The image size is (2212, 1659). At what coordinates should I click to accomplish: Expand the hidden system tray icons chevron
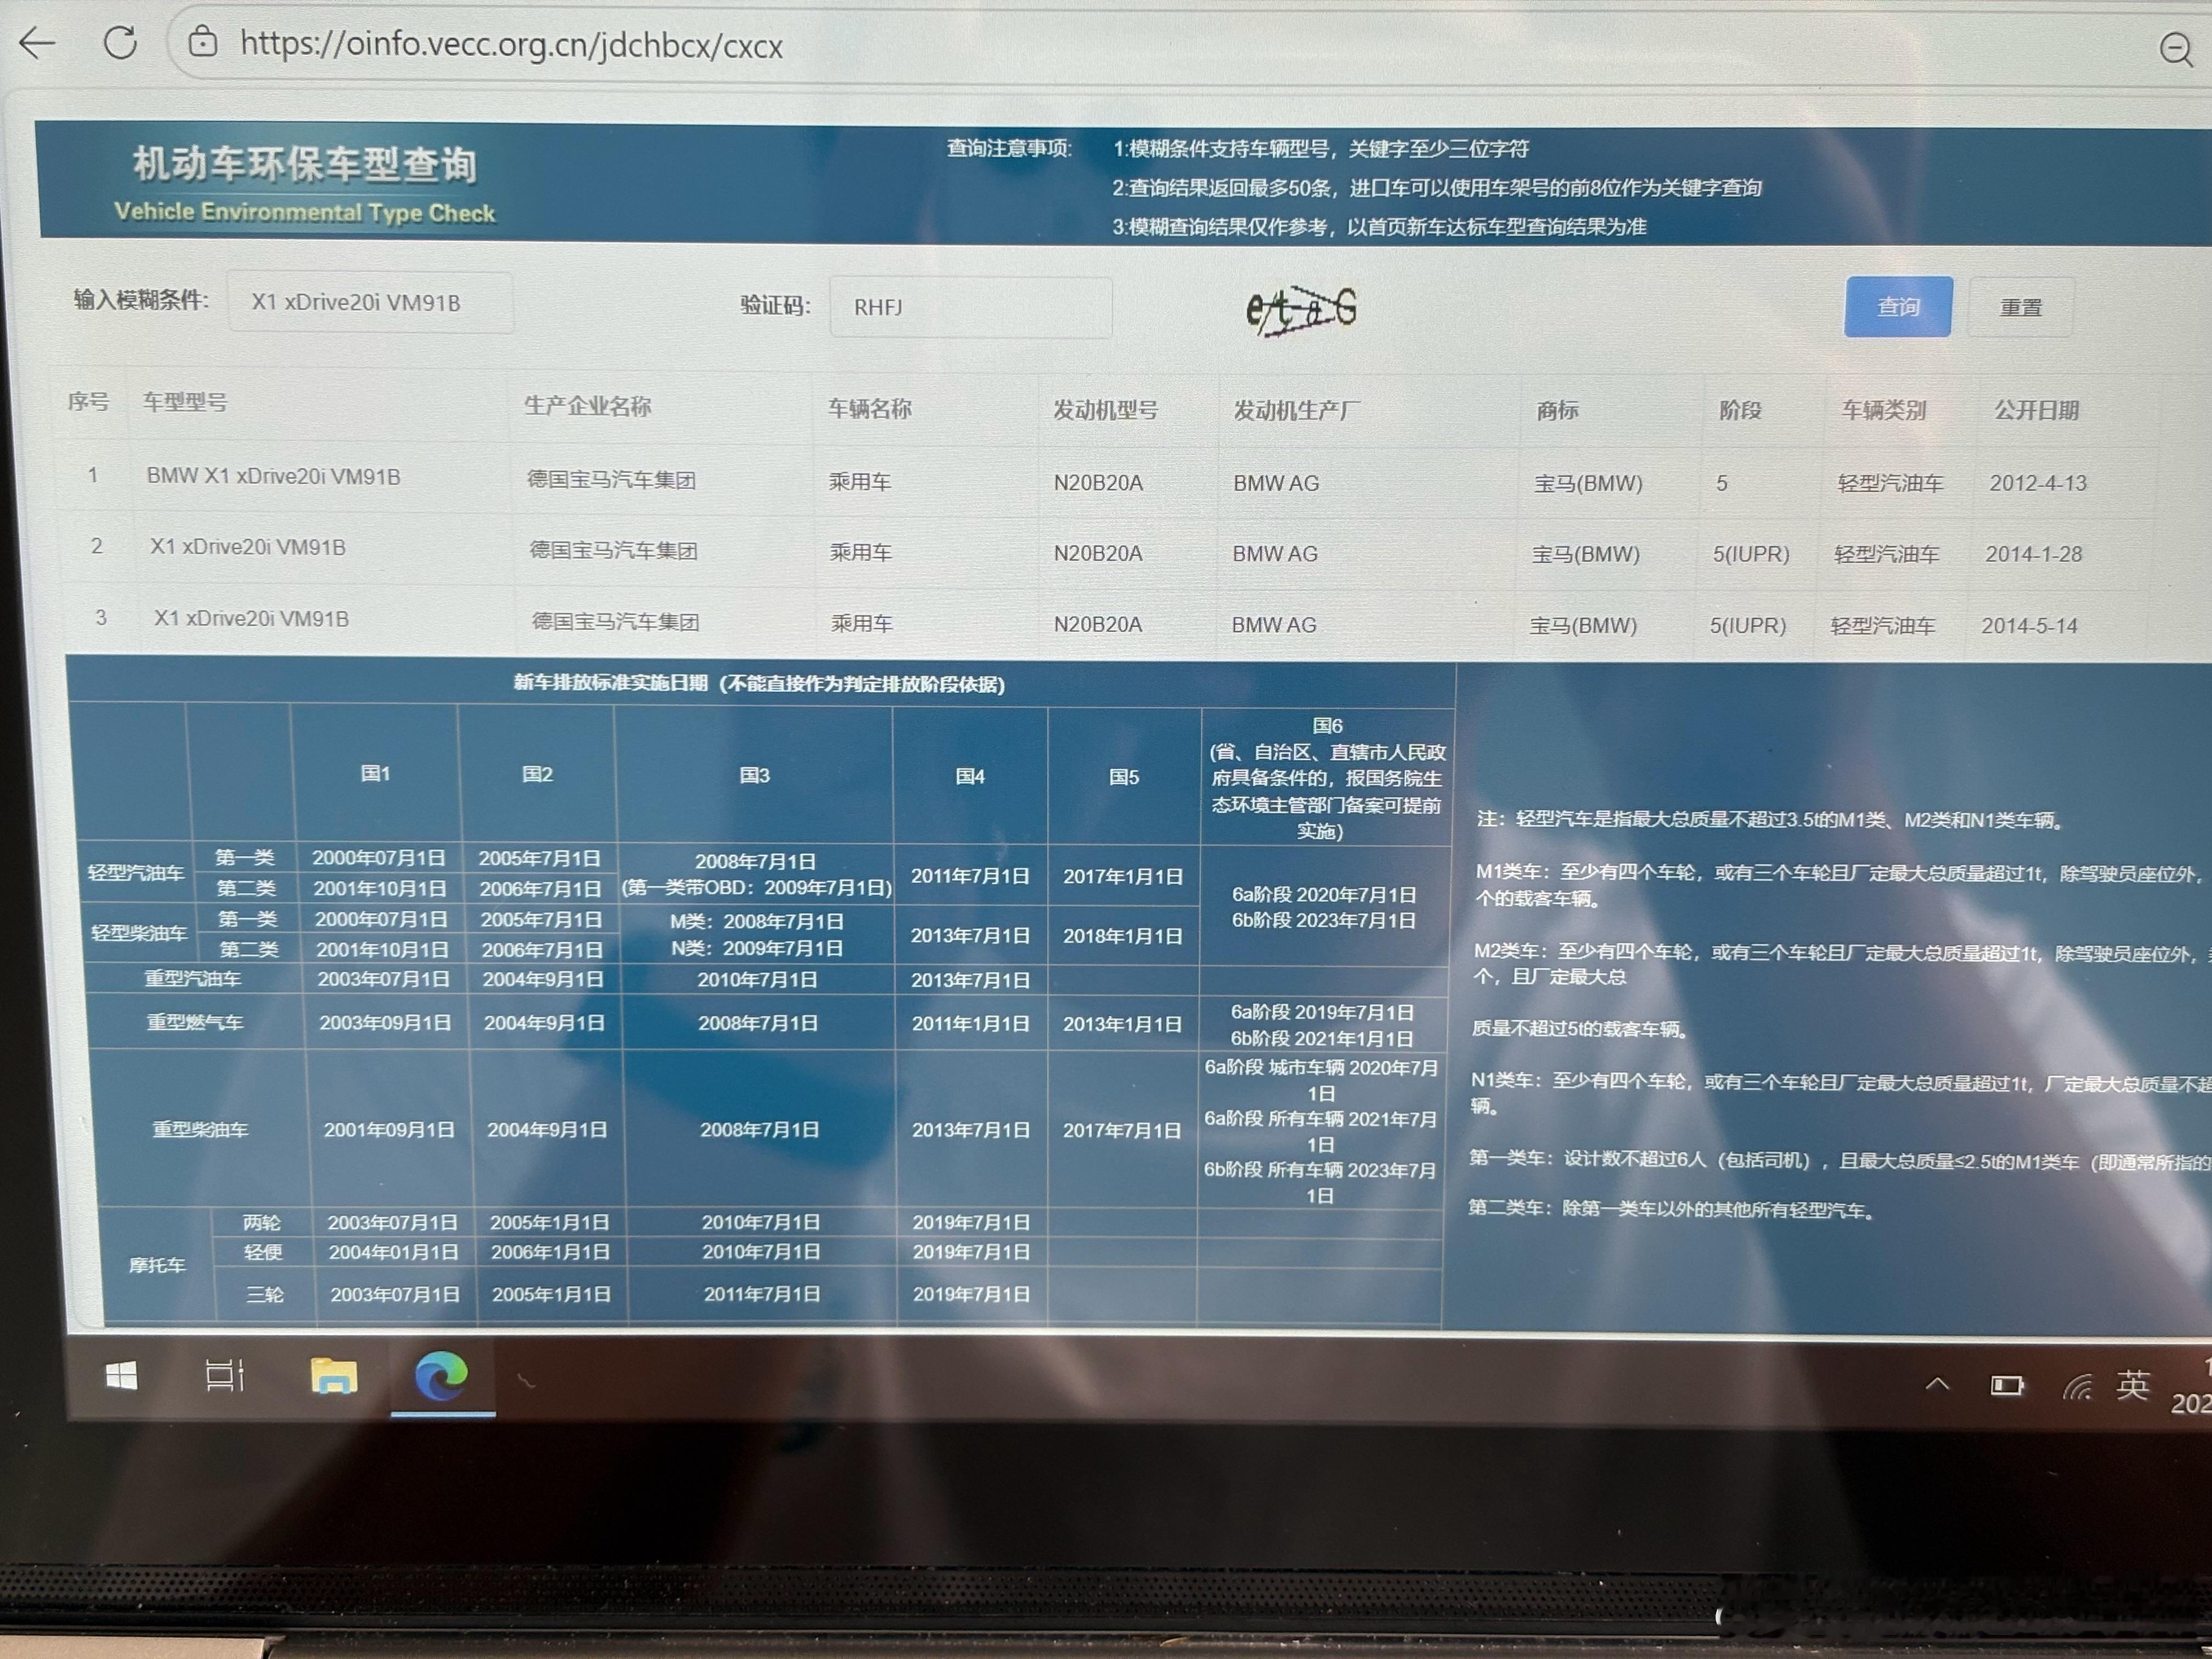[1937, 1384]
